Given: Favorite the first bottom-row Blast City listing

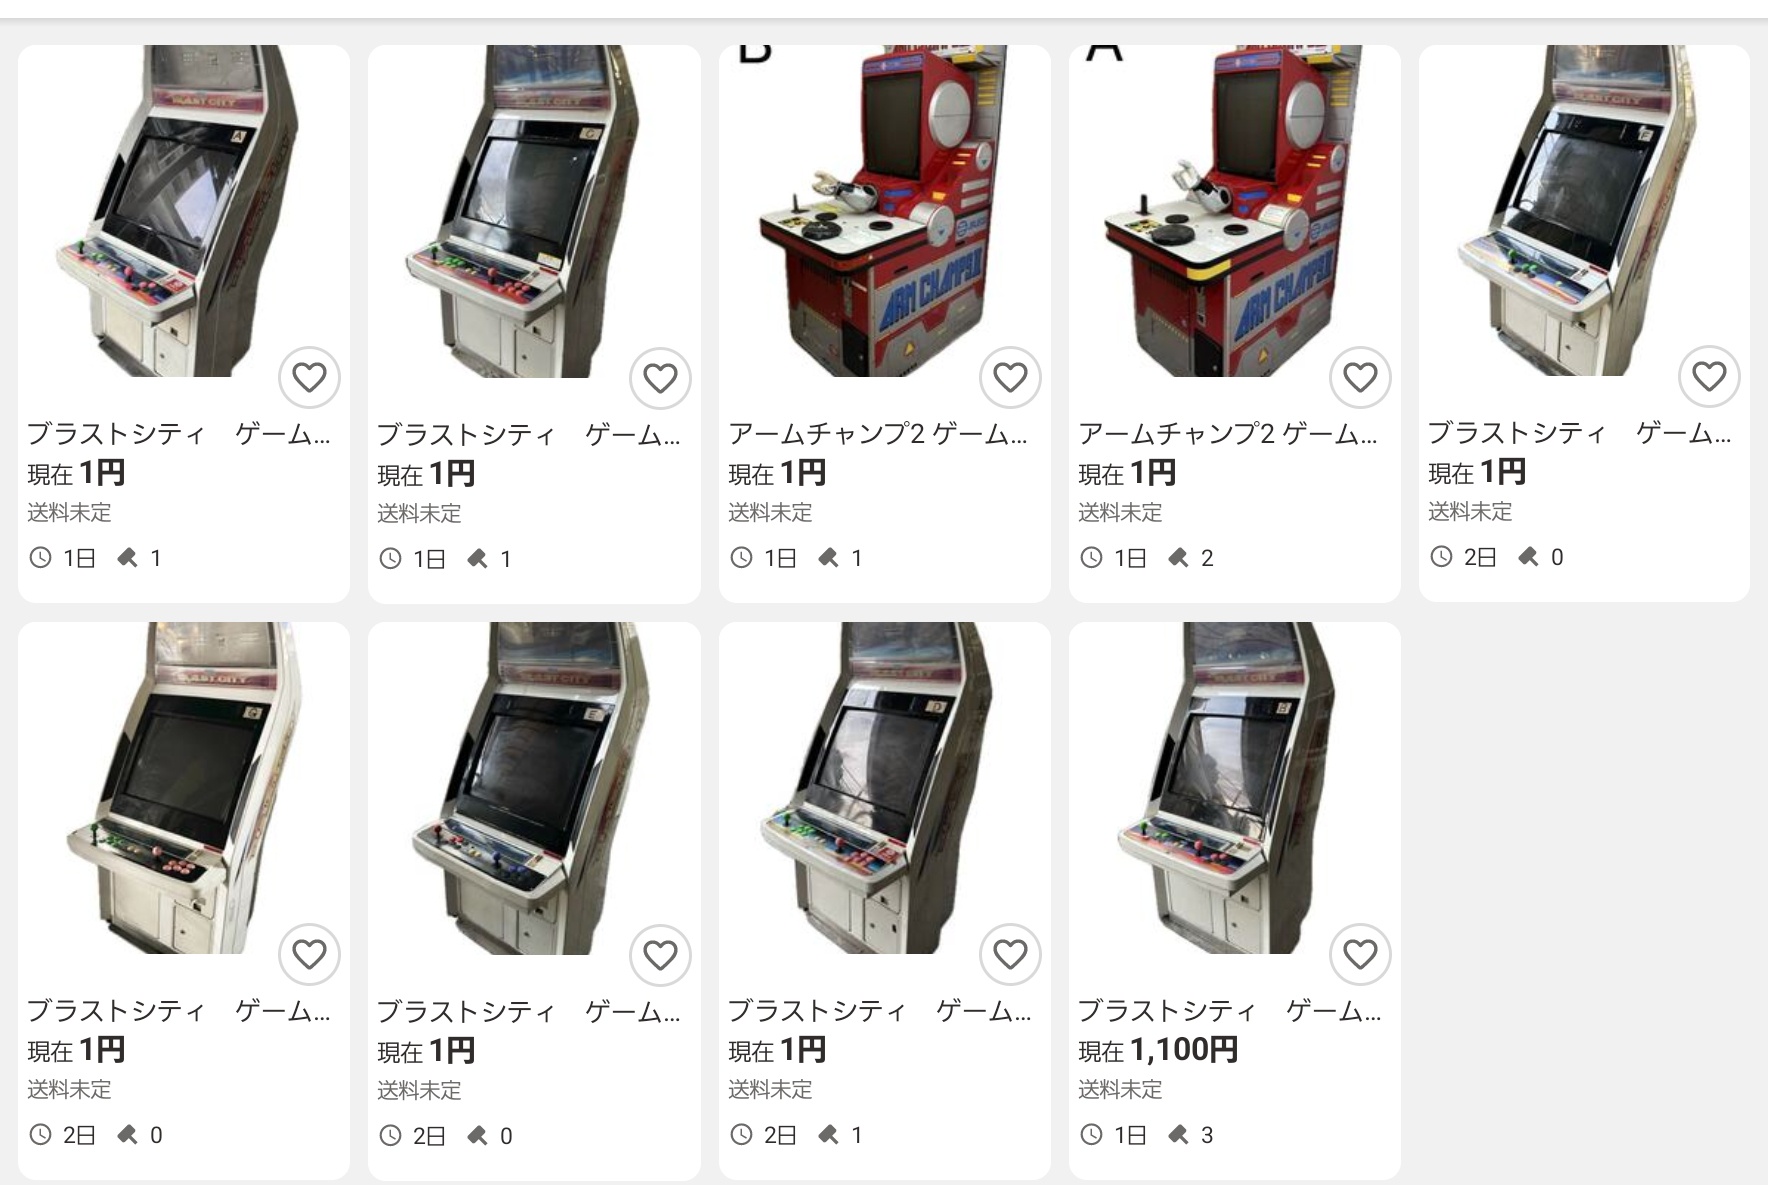Looking at the screenshot, I should 309,955.
